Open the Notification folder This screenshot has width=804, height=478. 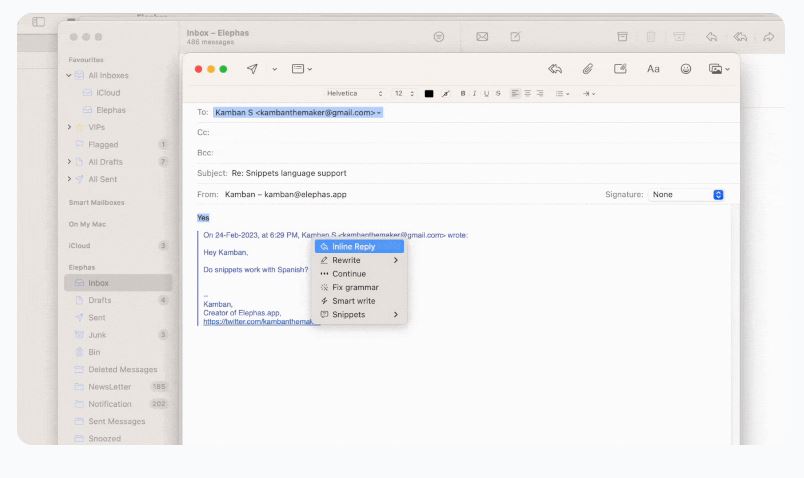coord(118,404)
